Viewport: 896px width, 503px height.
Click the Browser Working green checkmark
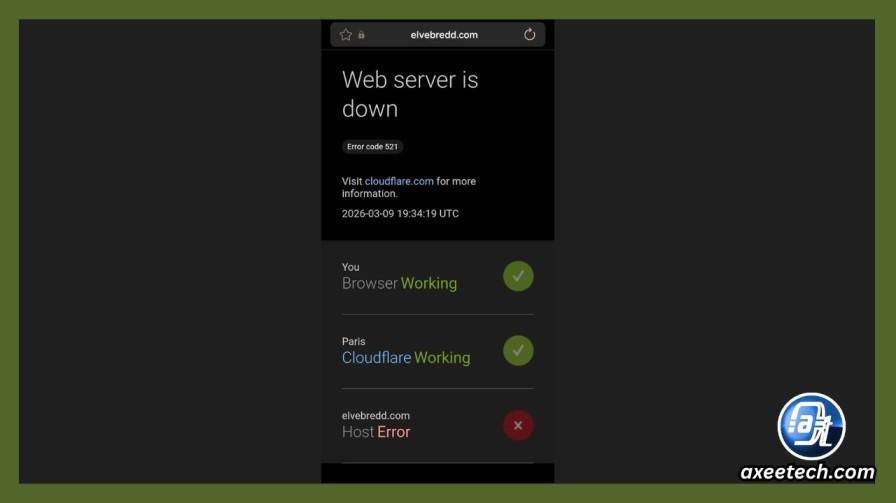(518, 276)
